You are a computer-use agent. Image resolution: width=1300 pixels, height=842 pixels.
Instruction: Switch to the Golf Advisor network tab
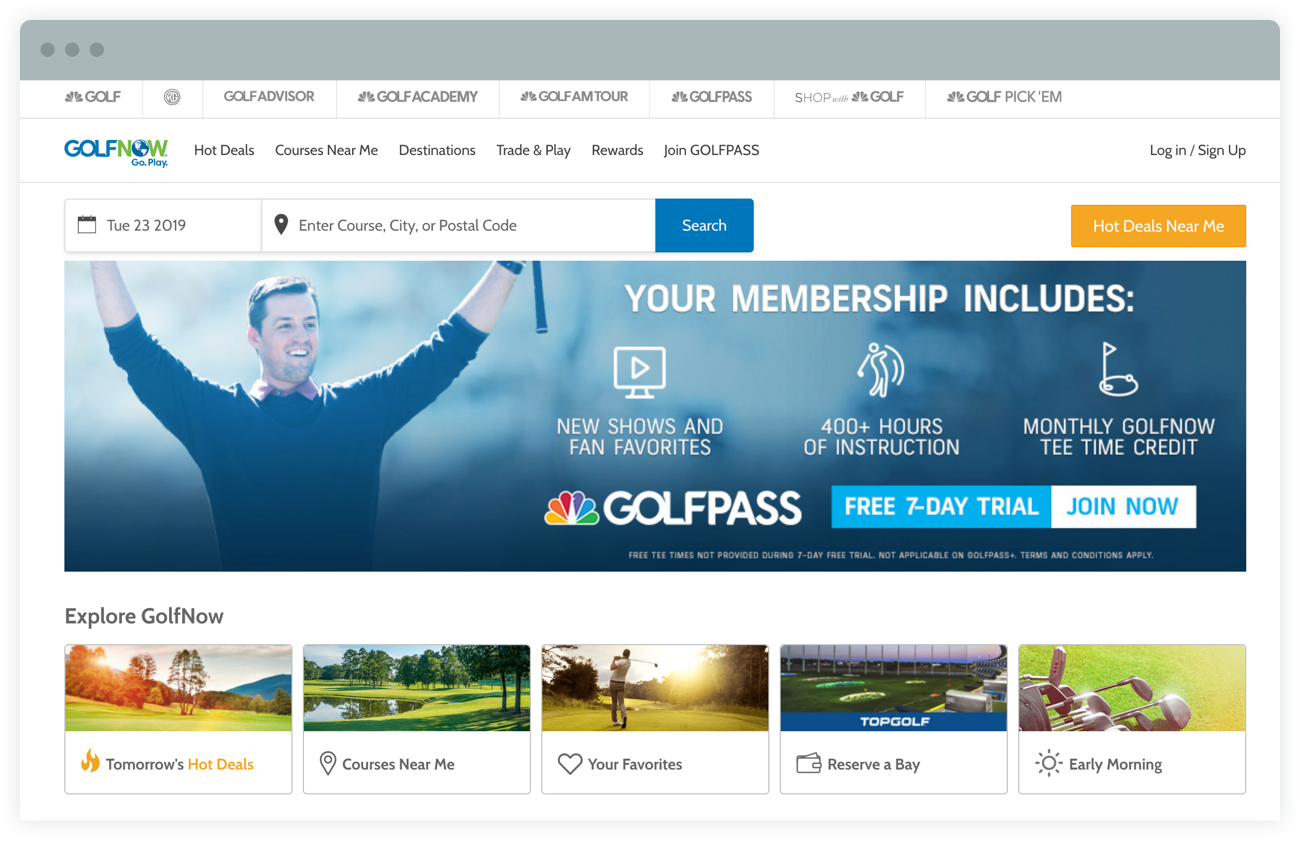click(269, 97)
